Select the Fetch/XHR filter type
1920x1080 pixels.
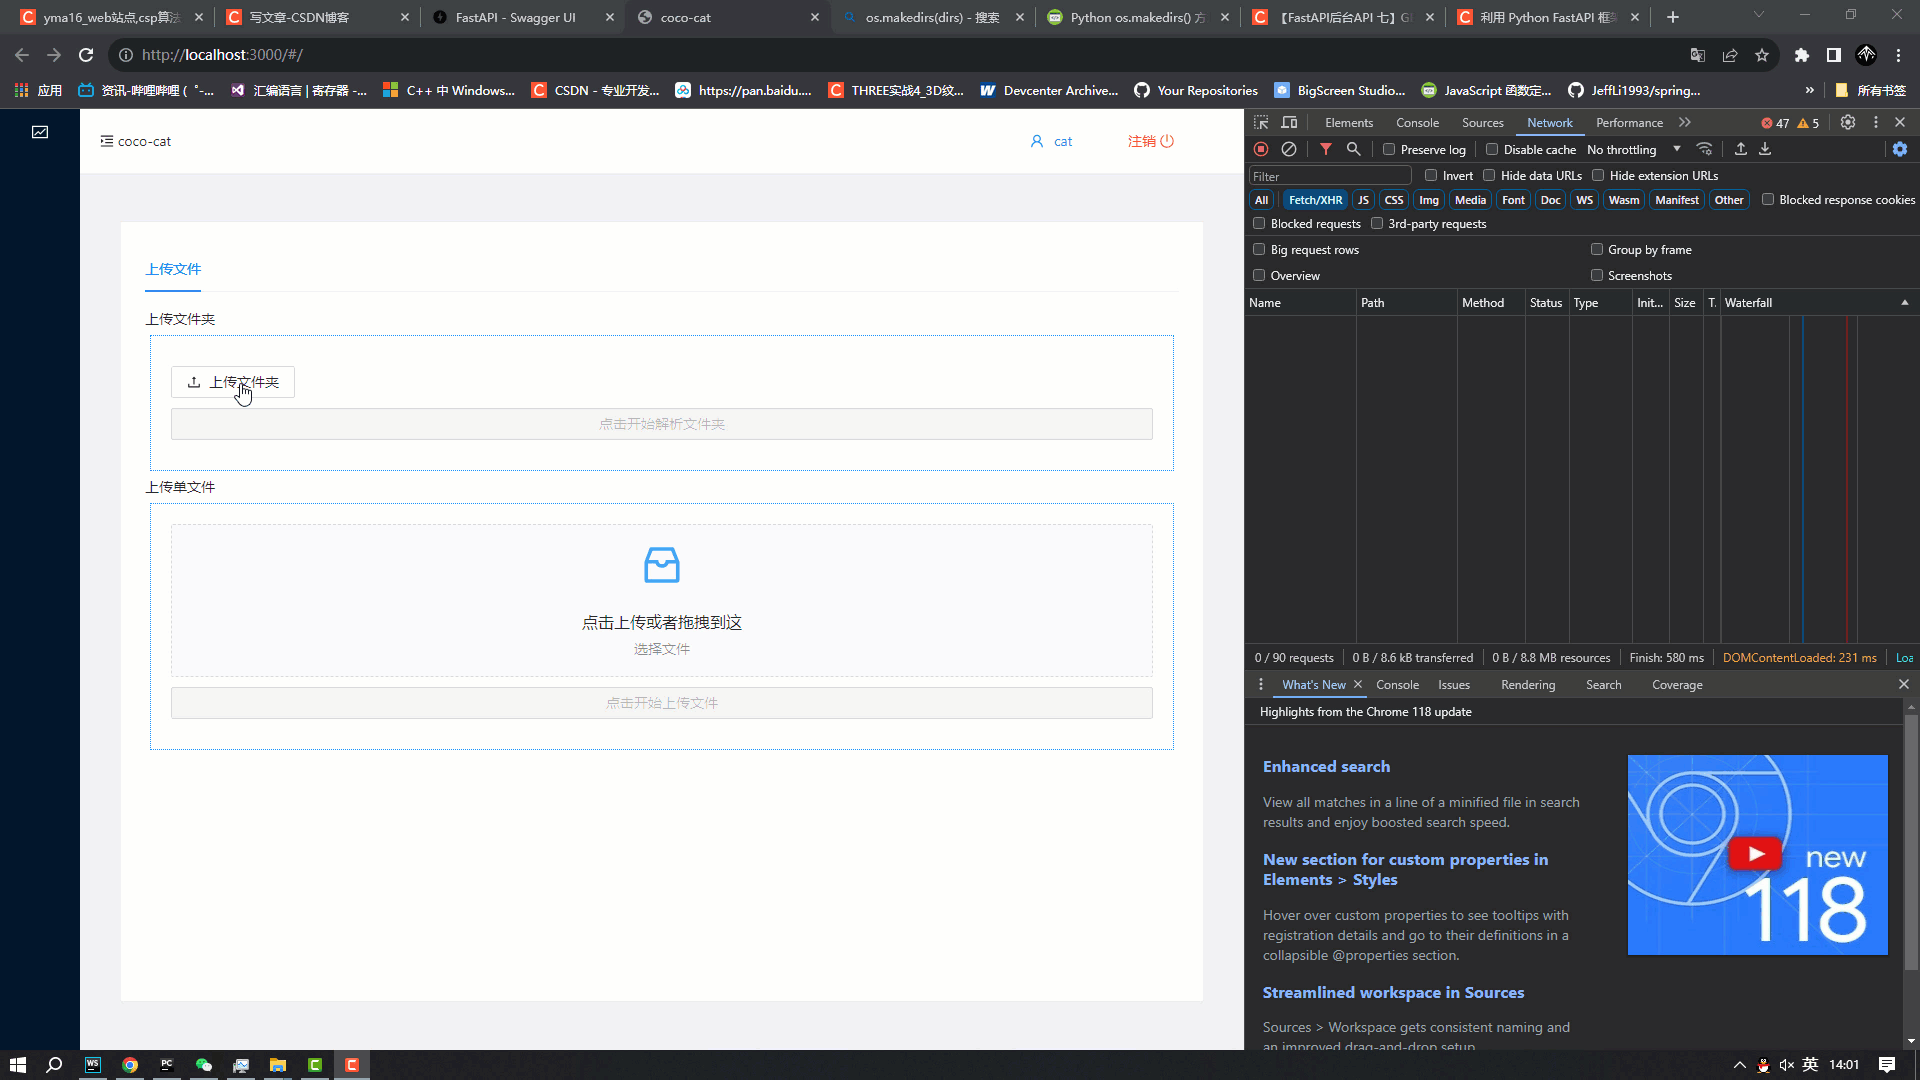pyautogui.click(x=1315, y=200)
